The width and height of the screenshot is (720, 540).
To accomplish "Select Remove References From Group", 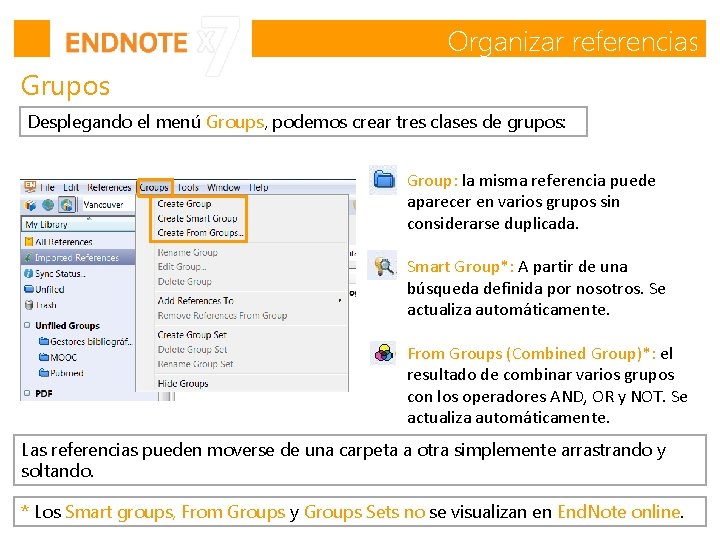I will click(222, 315).
